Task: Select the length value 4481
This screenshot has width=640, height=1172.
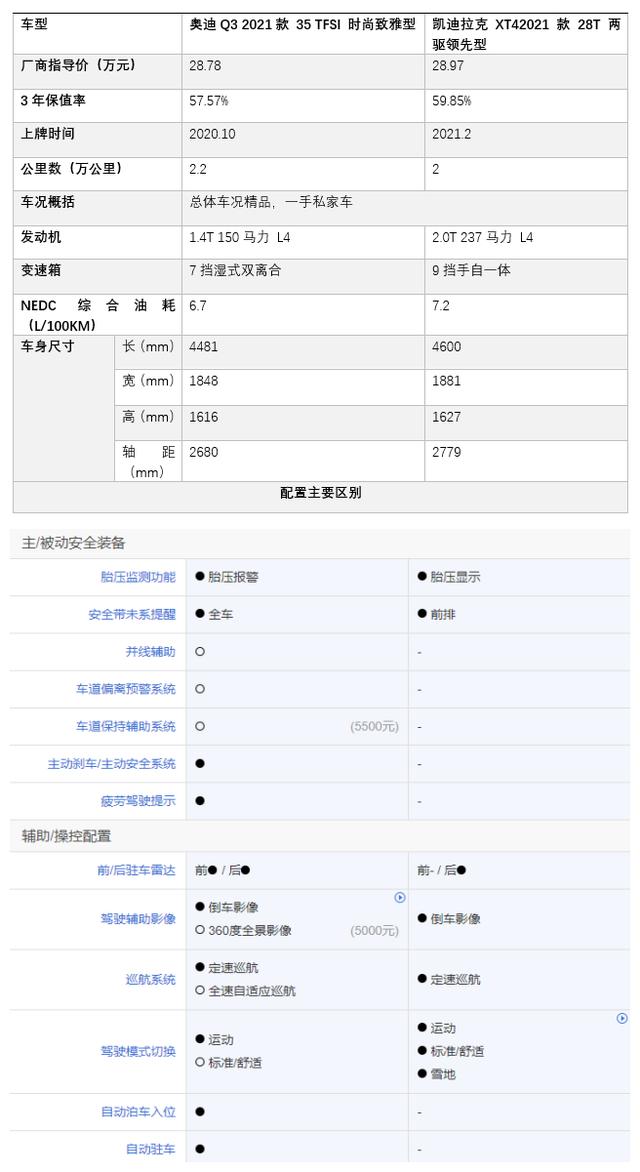Action: point(204,347)
